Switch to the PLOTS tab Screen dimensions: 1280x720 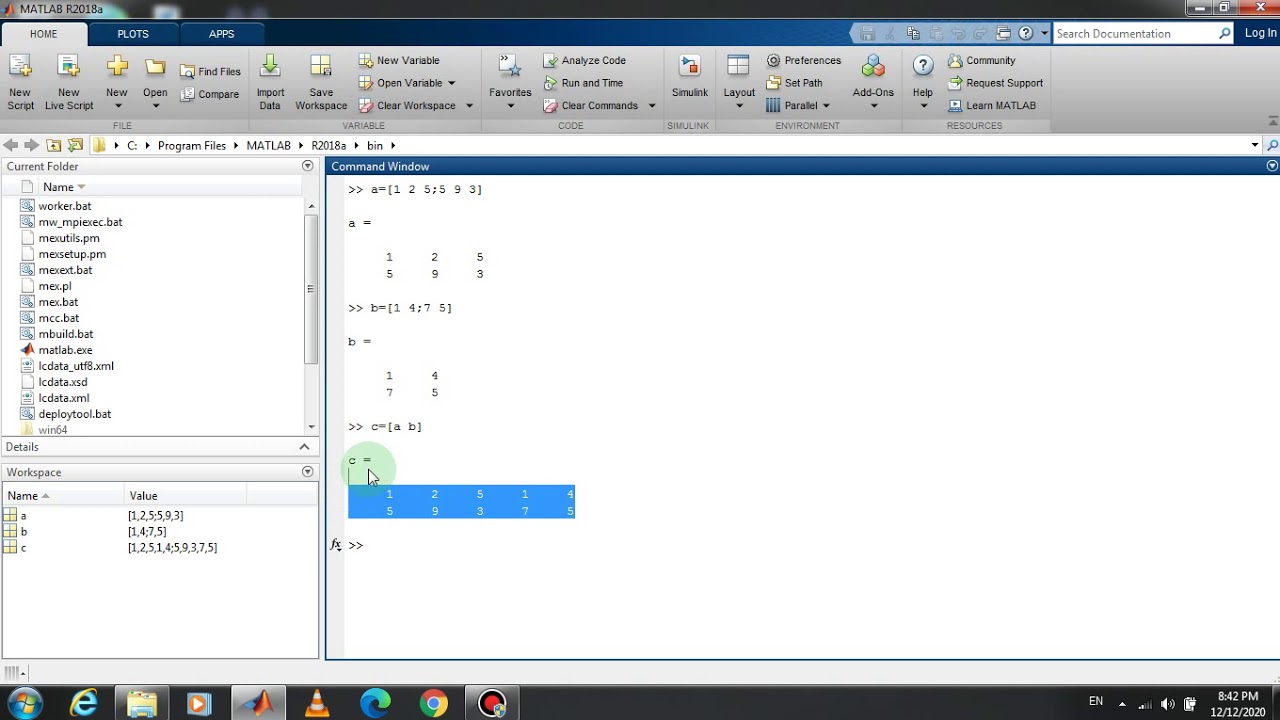click(133, 34)
